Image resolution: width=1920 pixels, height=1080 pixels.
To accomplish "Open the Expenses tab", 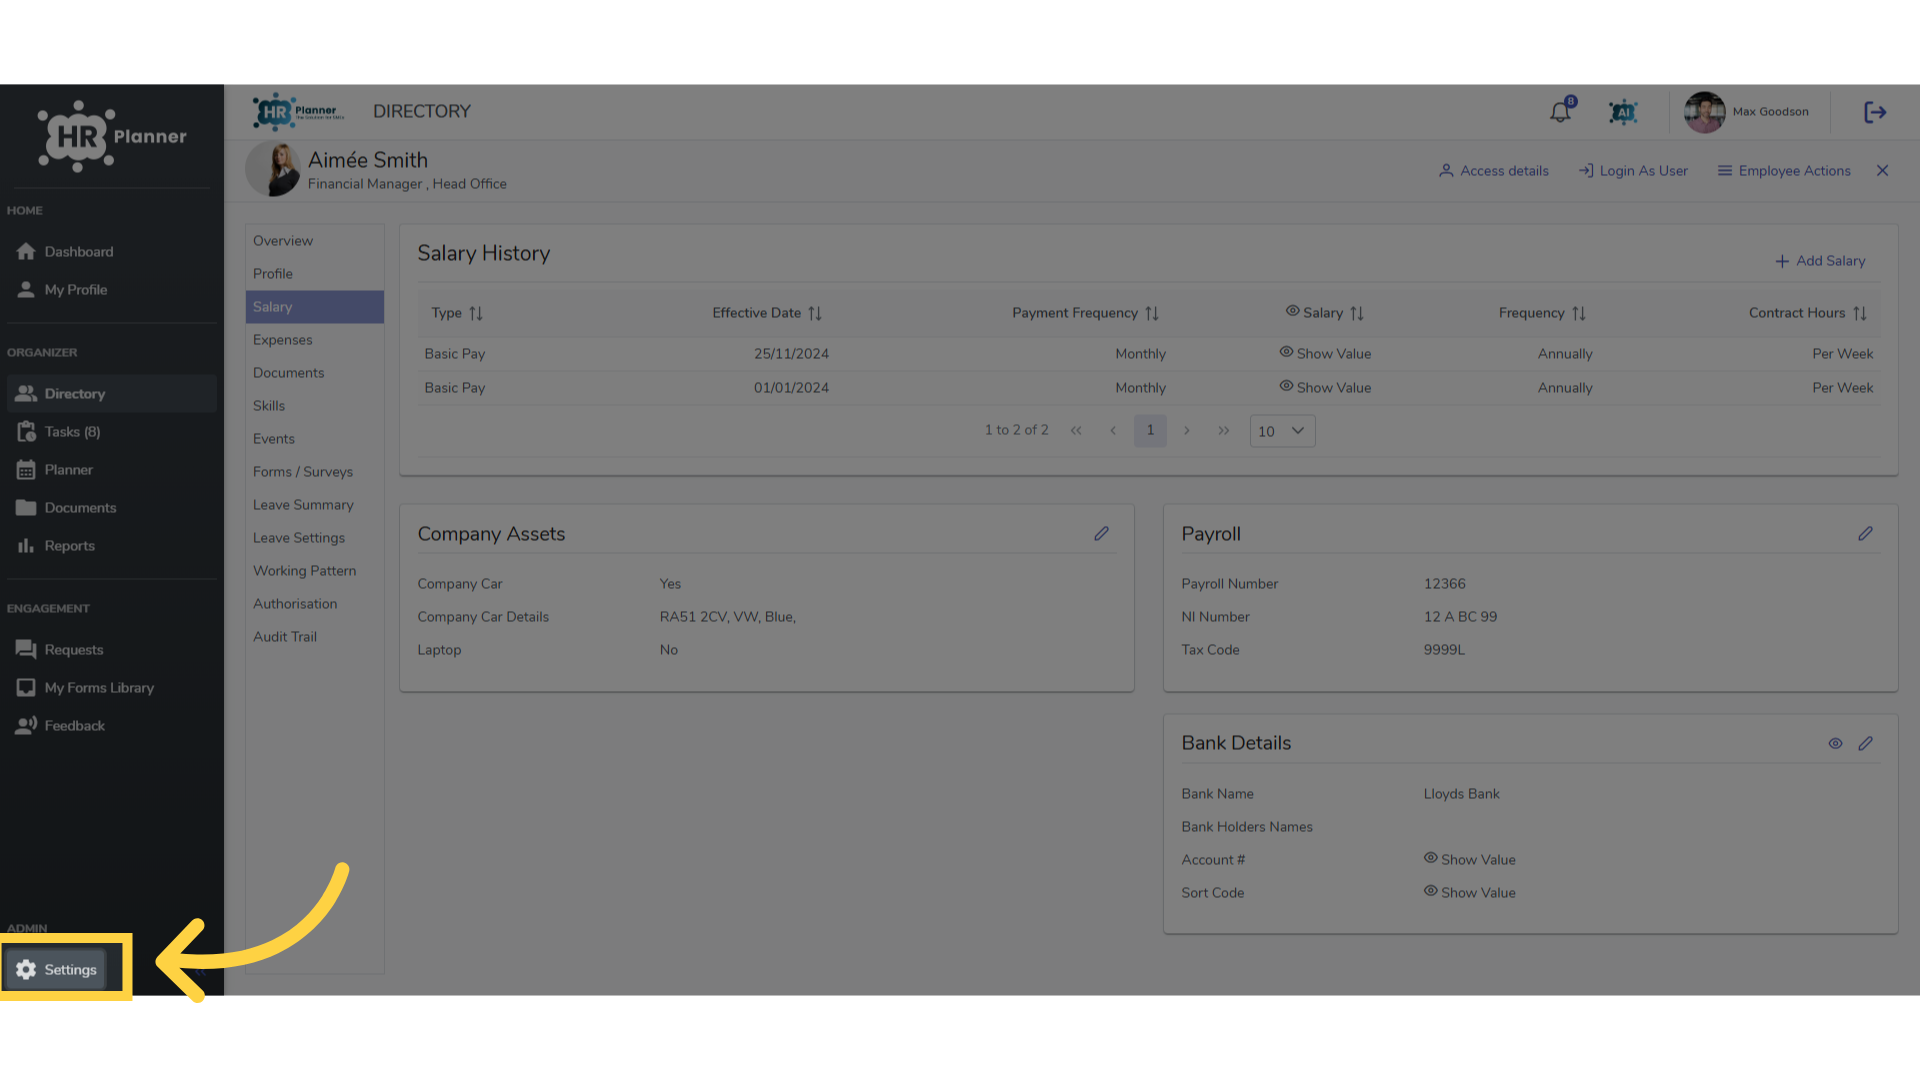I will (314, 340).
